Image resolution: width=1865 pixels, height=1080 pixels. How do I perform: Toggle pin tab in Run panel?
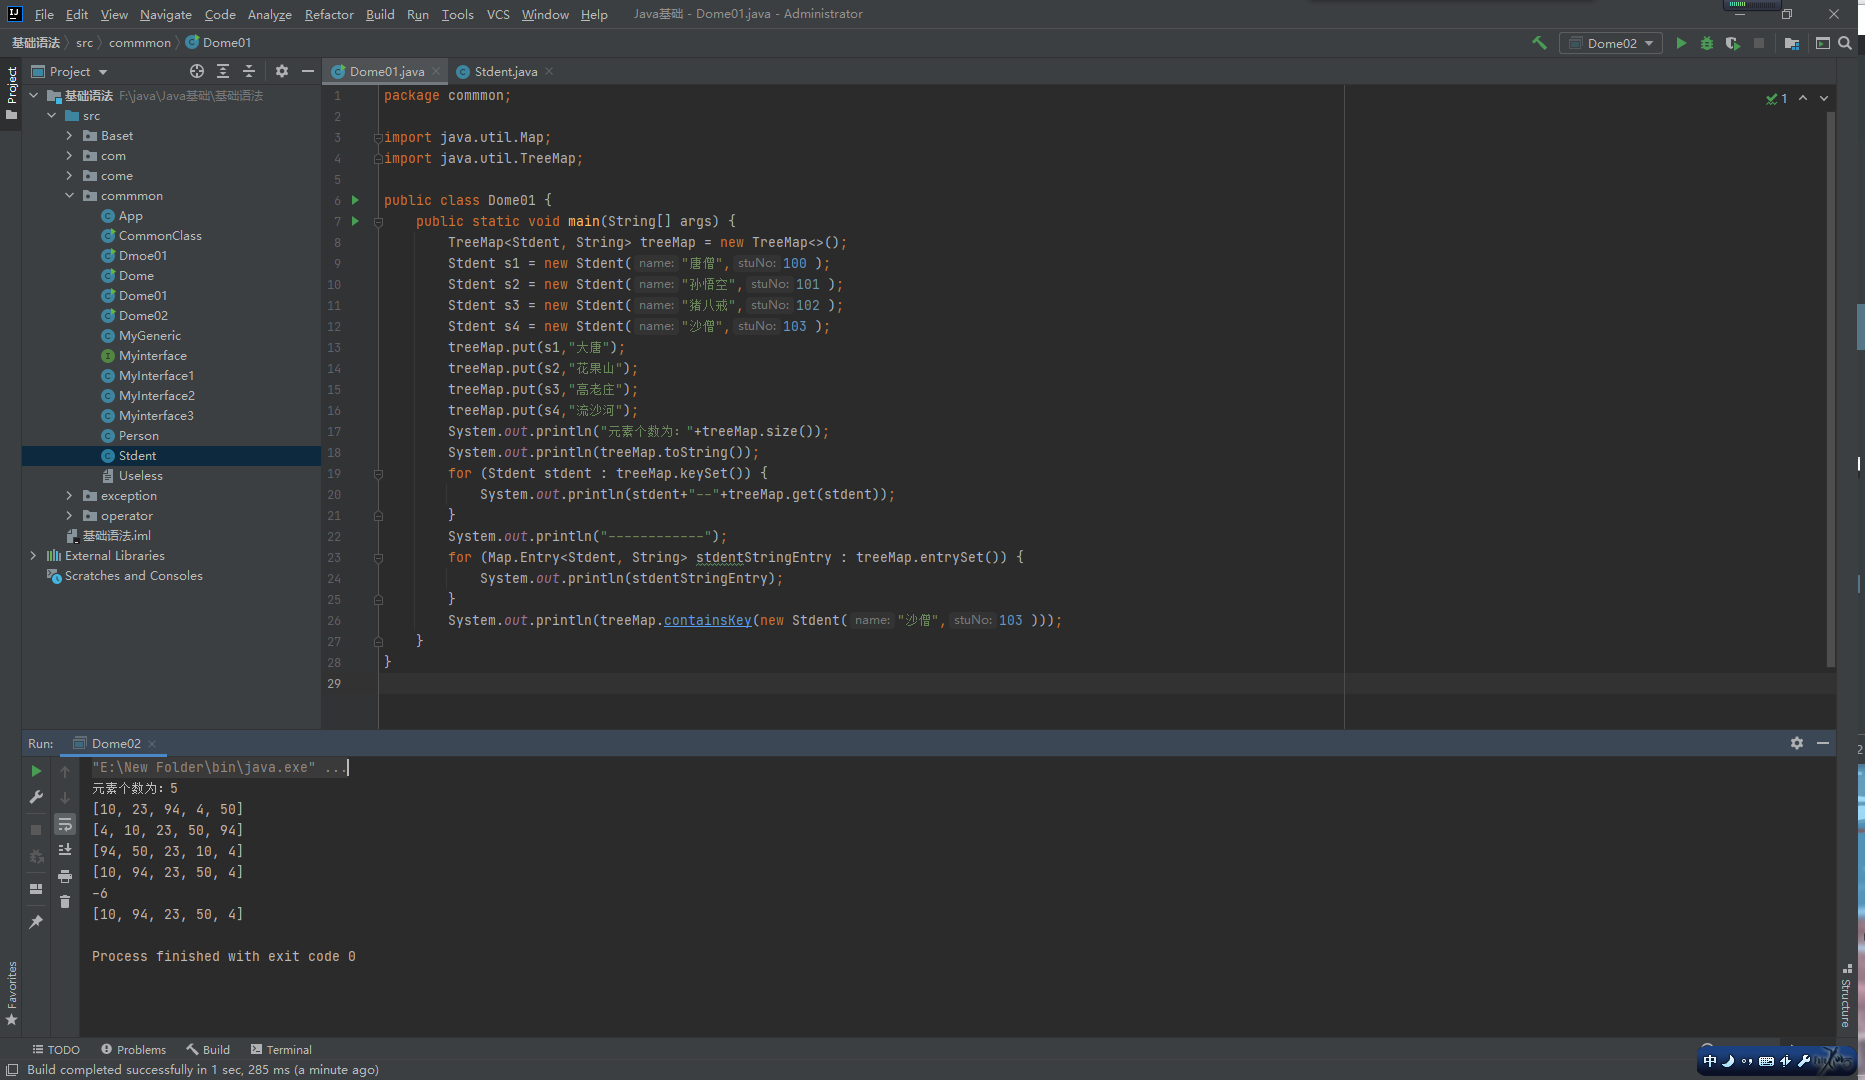point(36,921)
